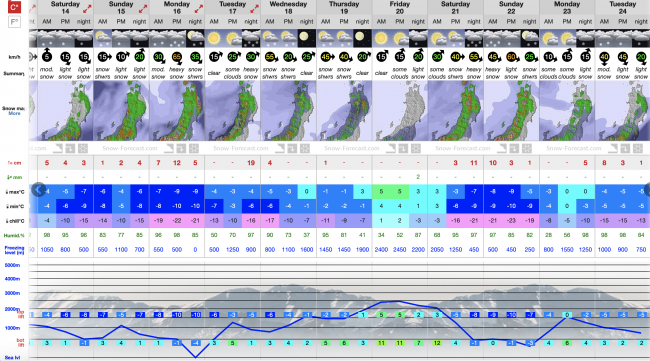650x361 pixels.
Task: Click the Wednesday 18 night full moon icon
Action: [307, 39]
